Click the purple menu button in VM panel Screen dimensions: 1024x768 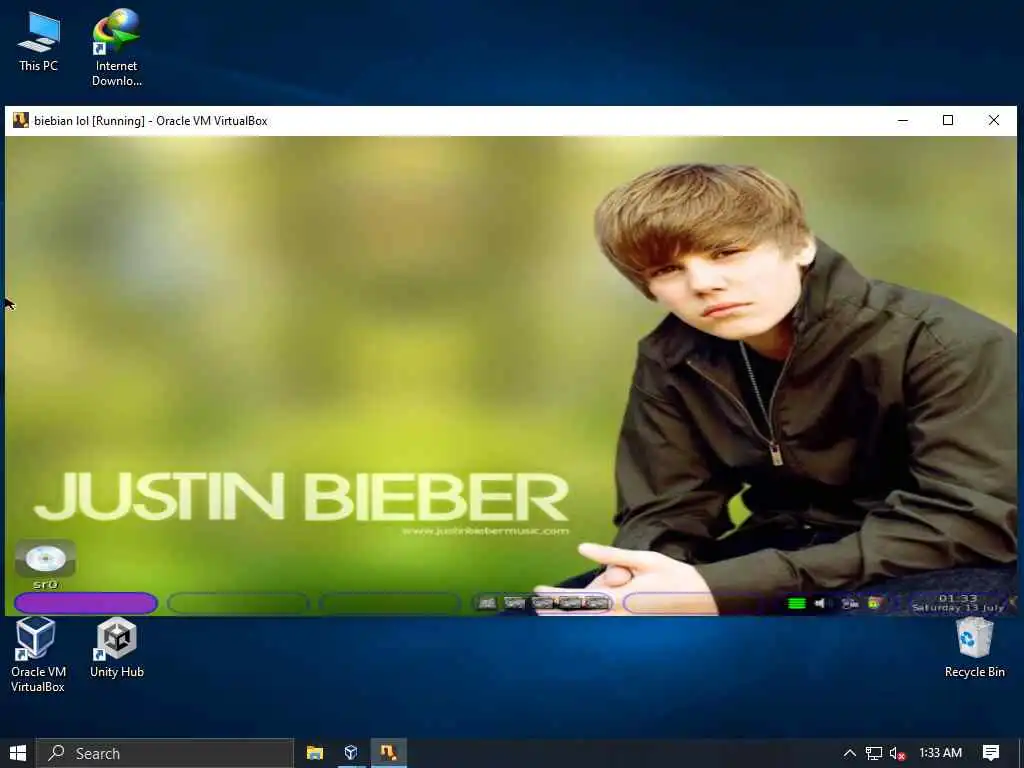(x=86, y=603)
